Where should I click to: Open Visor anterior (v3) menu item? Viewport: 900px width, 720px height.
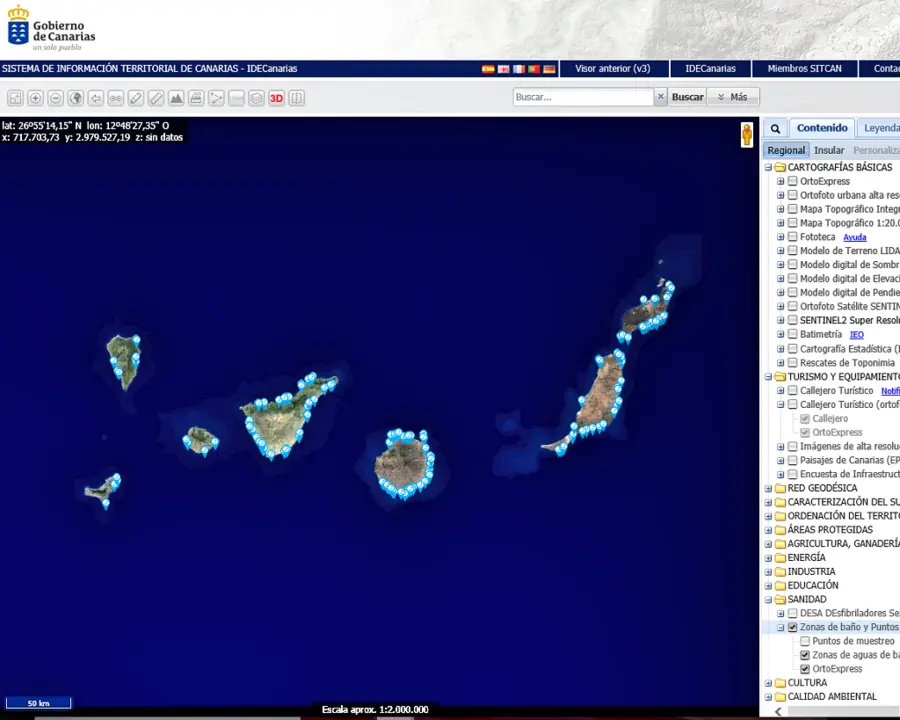click(613, 68)
